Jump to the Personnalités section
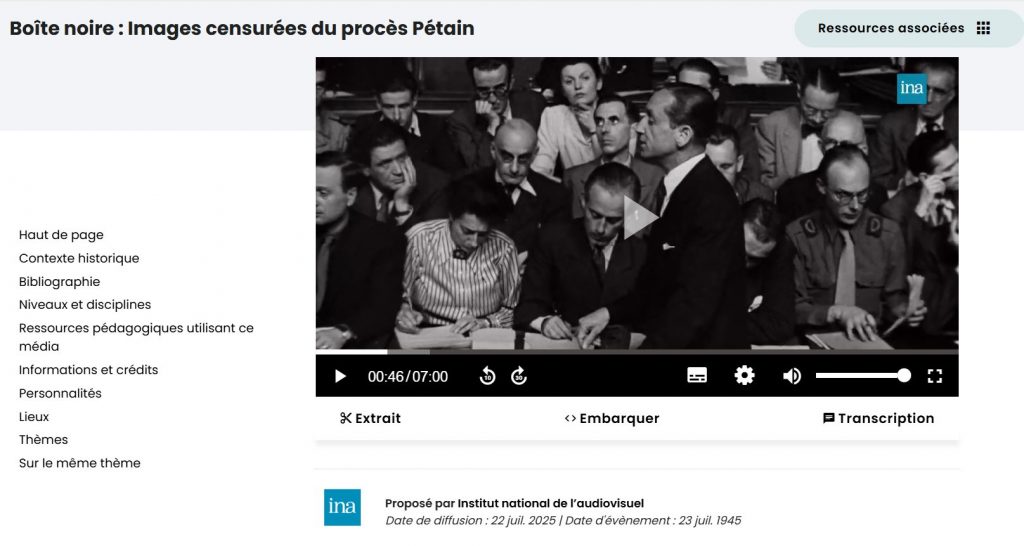Viewport: 1024px width, 546px height. tap(60, 393)
